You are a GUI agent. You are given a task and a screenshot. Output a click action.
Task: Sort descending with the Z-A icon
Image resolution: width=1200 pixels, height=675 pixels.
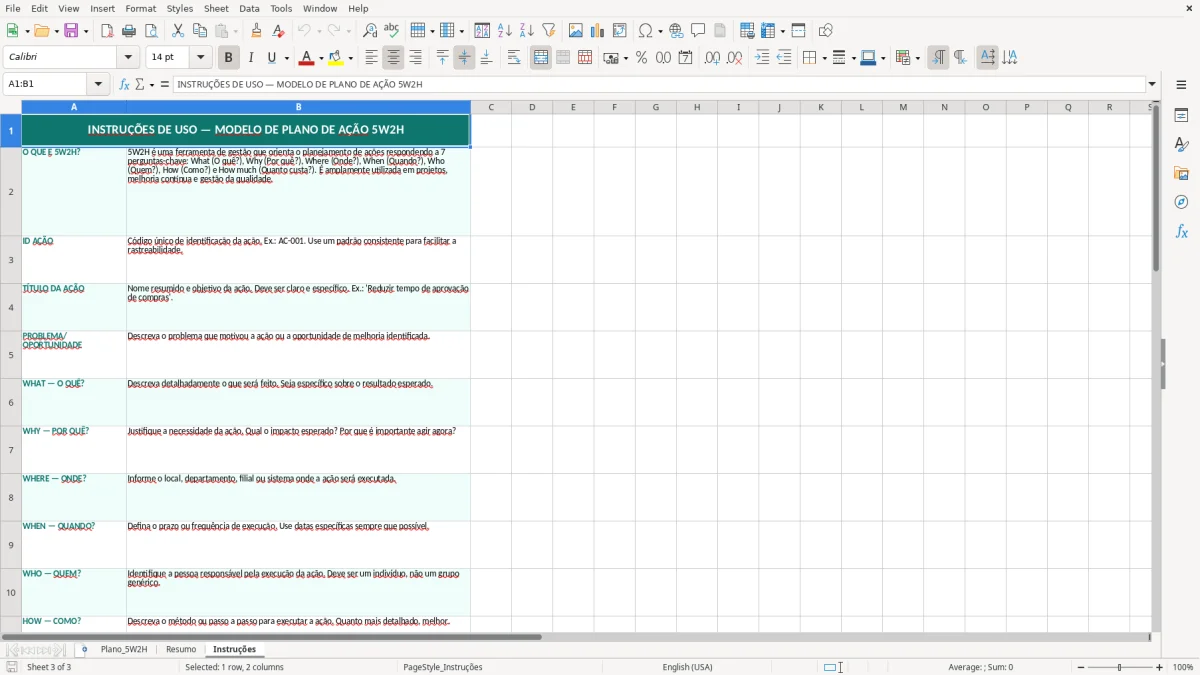526,31
